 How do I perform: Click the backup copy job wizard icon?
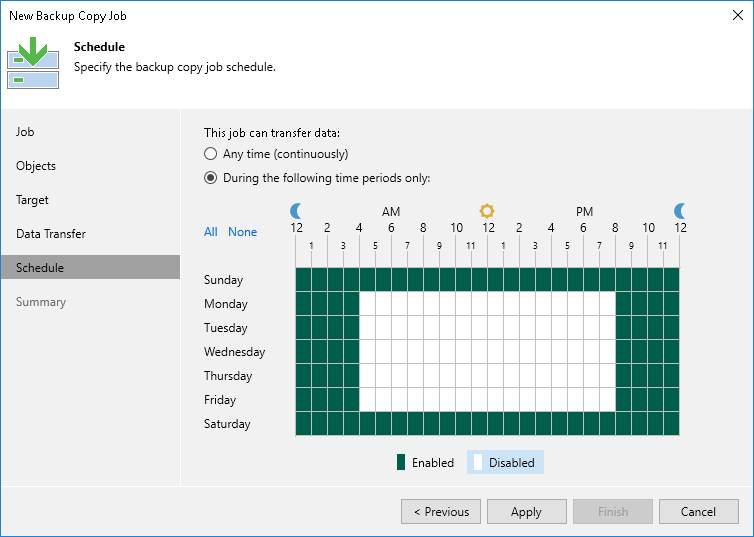[x=33, y=61]
